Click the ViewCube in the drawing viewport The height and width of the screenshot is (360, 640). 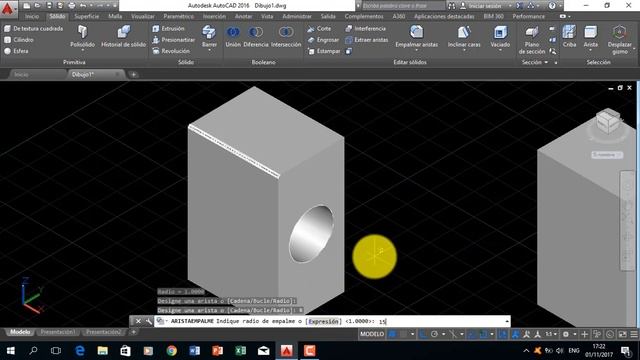pos(608,122)
